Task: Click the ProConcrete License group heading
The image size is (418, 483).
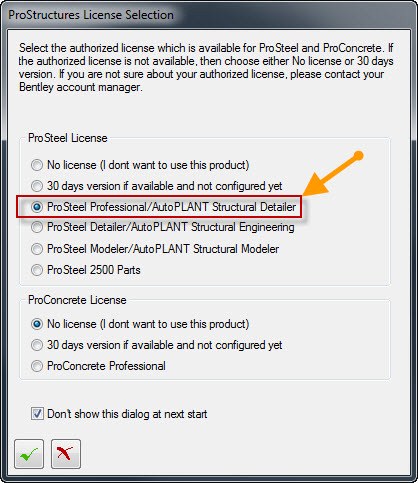Action: coord(77,300)
